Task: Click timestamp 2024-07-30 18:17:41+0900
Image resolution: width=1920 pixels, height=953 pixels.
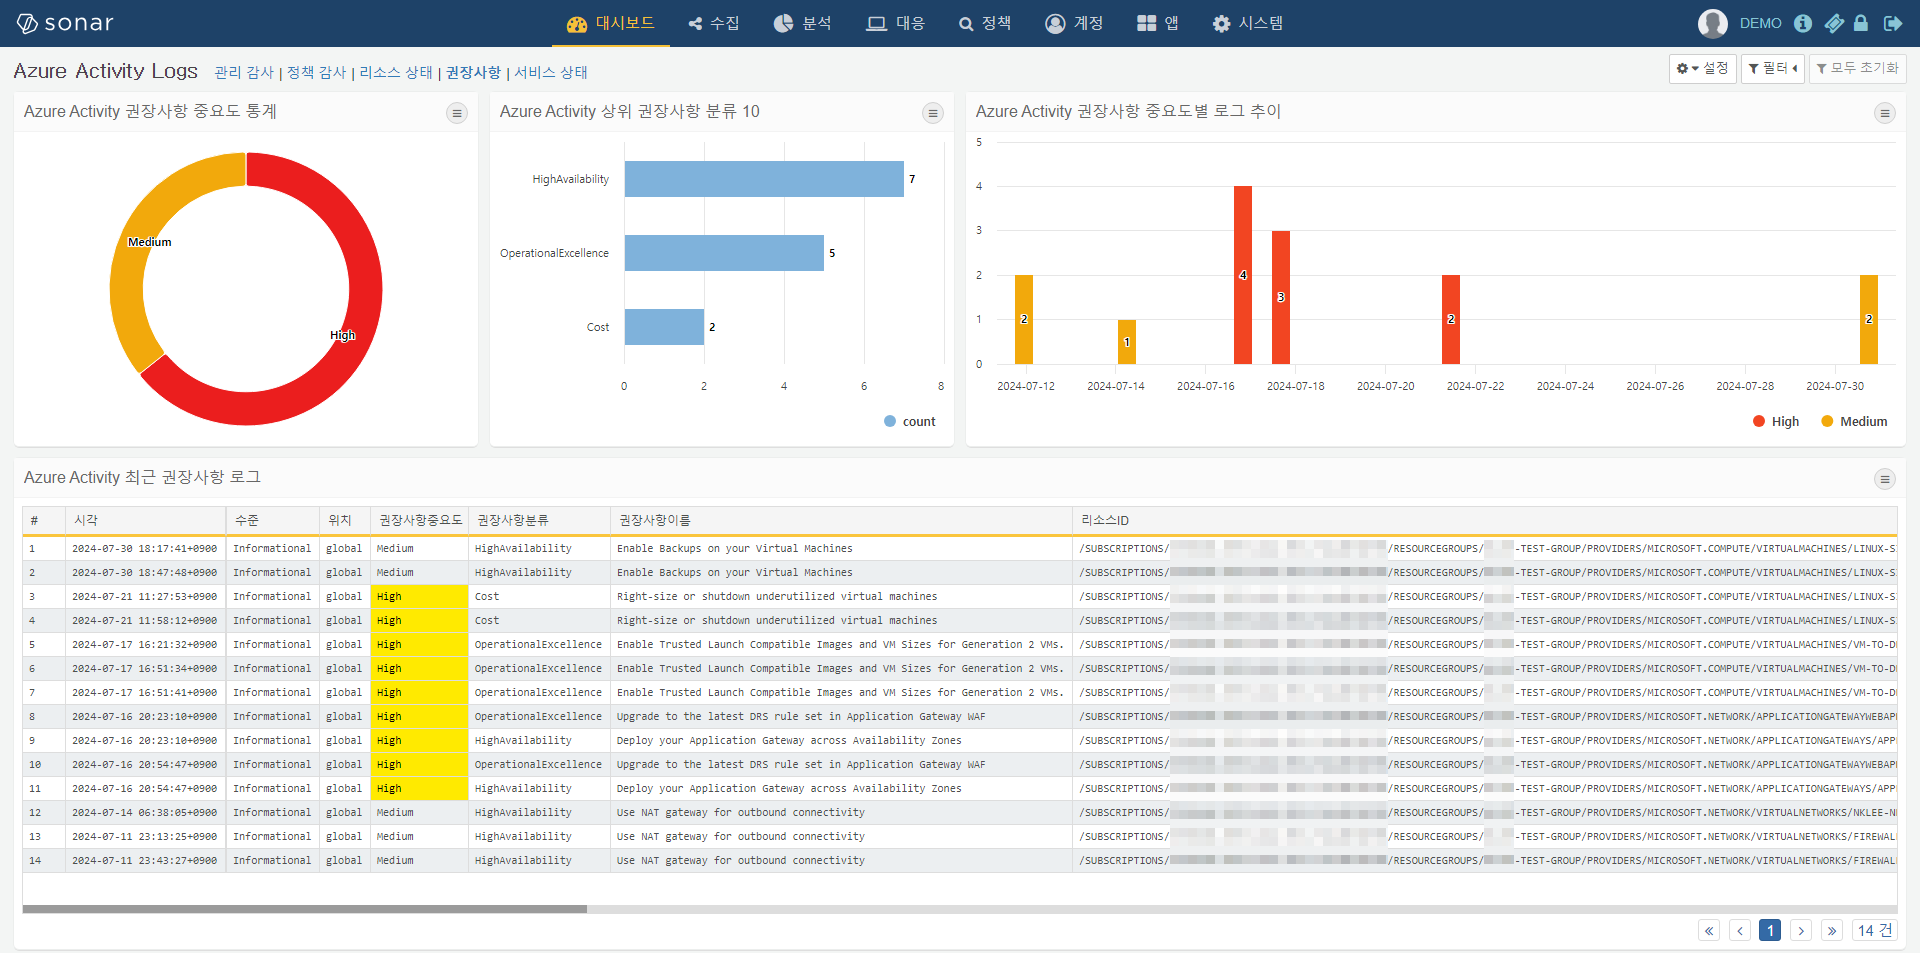Action: click(144, 549)
